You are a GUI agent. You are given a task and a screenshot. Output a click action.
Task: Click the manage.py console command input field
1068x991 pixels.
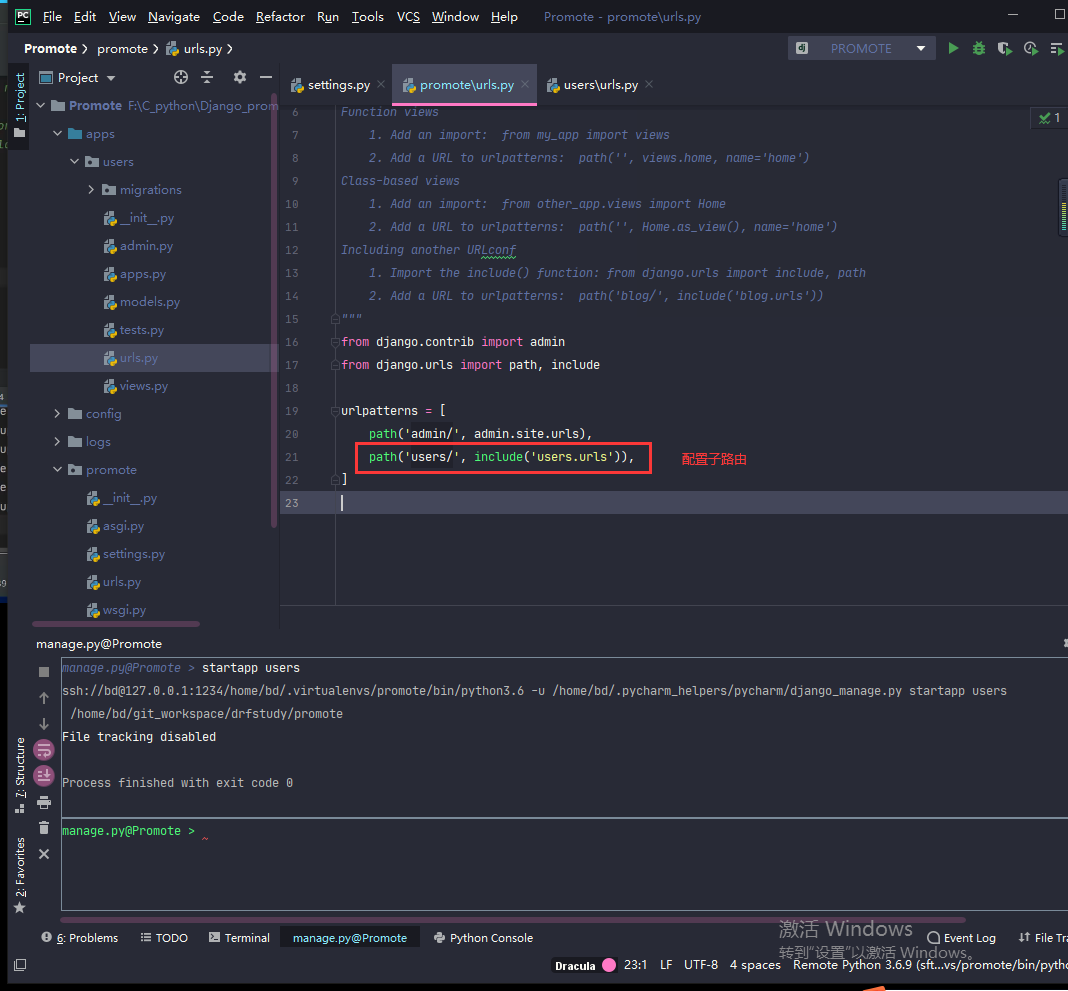pyautogui.click(x=565, y=865)
